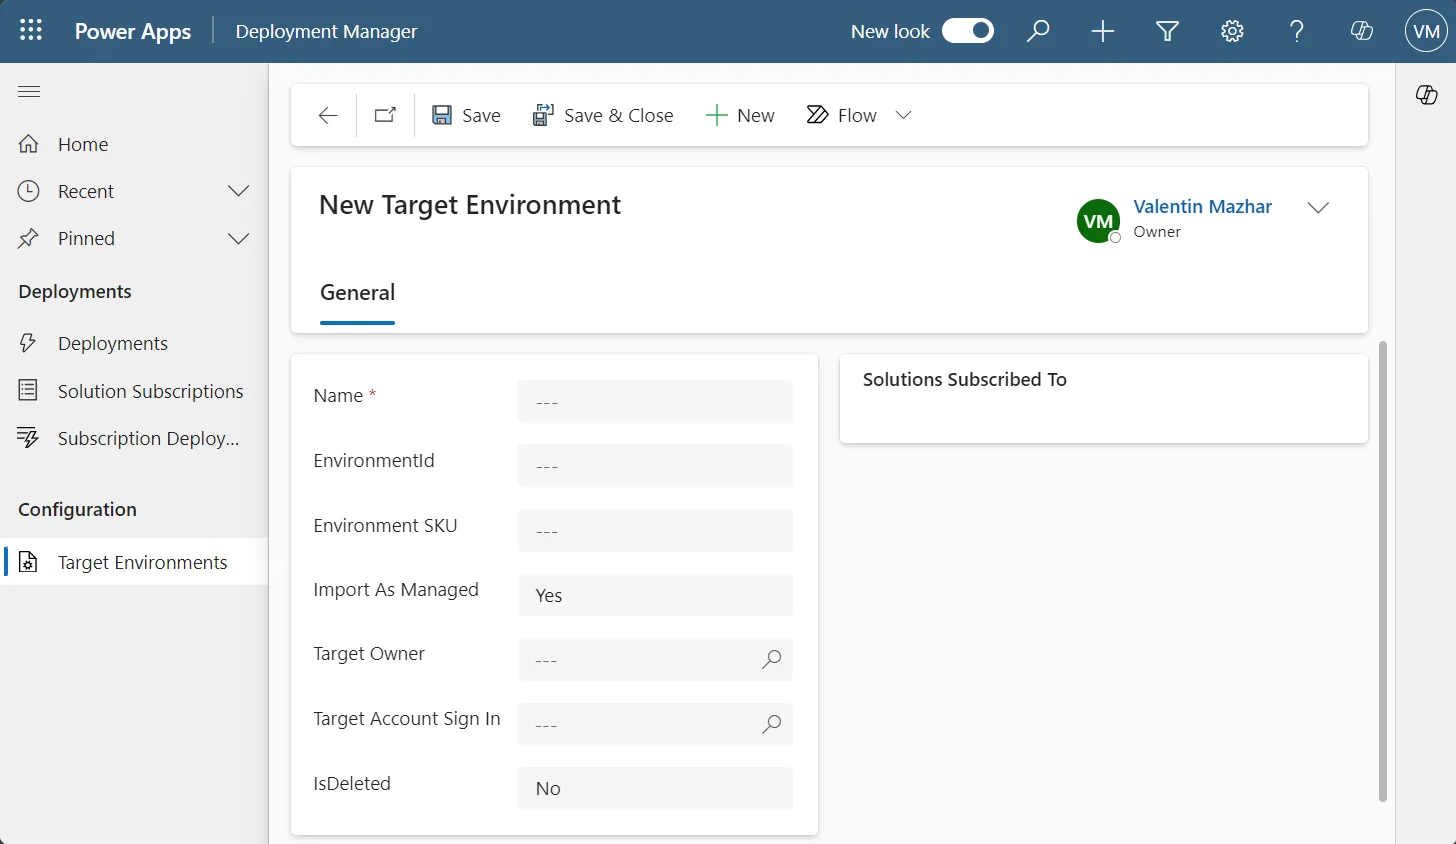1456x844 pixels.
Task: Click the Pinned label in sidebar
Action: [x=86, y=238]
